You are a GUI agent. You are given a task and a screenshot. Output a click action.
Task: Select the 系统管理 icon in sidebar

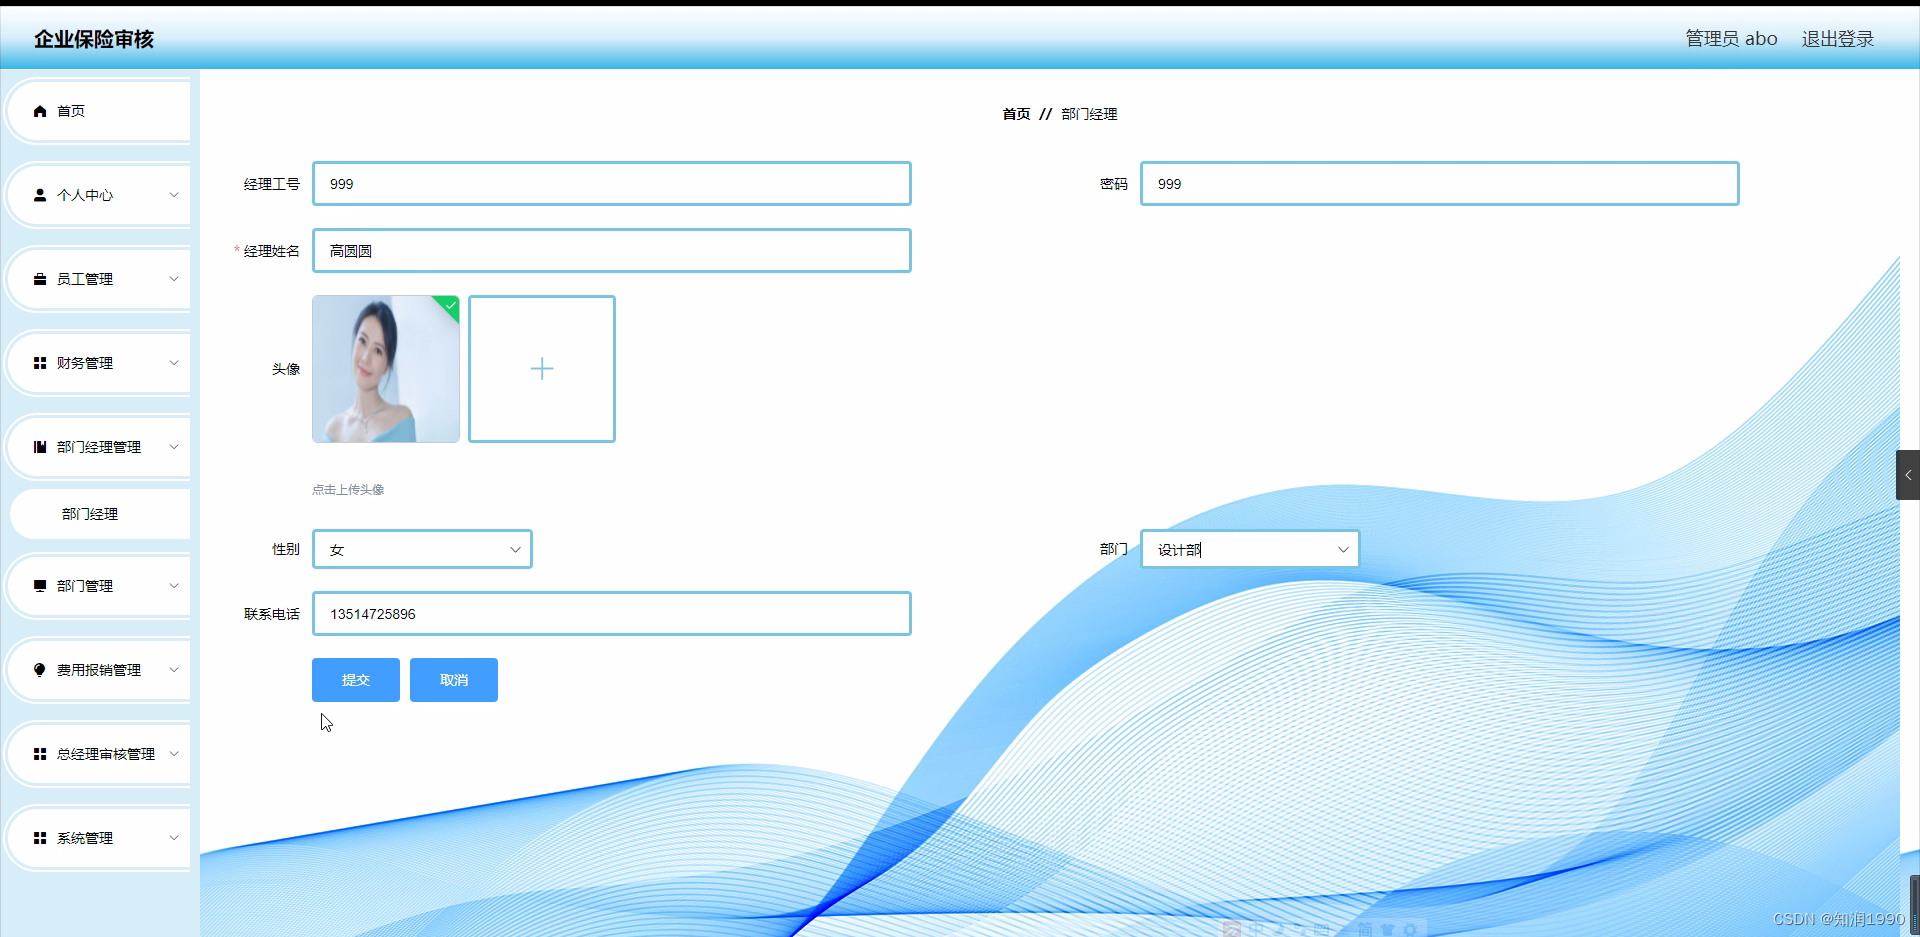click(40, 838)
